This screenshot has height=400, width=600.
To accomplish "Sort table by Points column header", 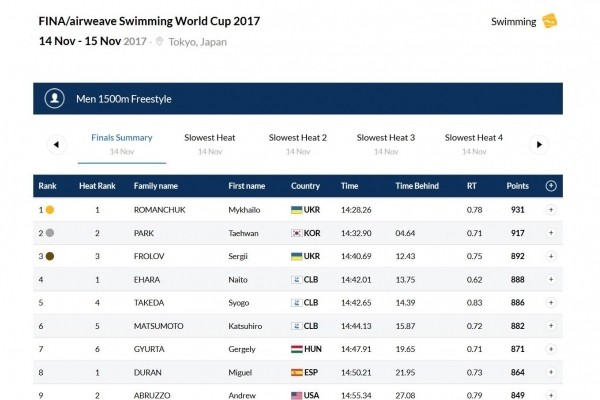I will click(518, 186).
